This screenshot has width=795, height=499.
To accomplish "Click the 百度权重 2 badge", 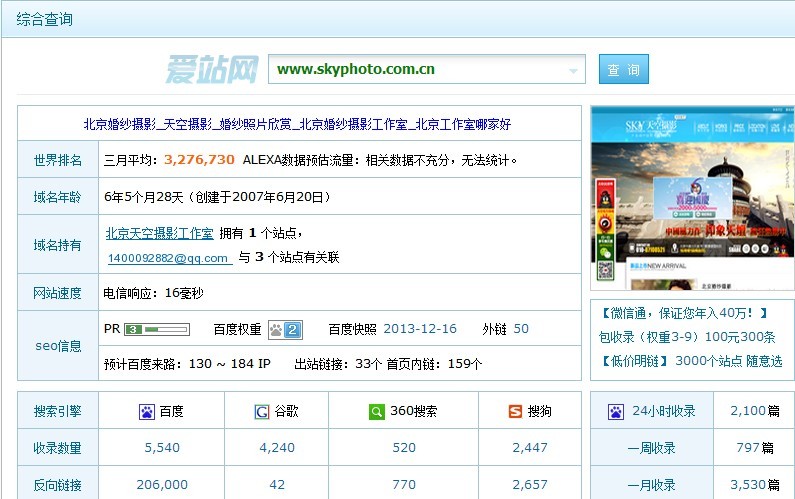I will click(286, 330).
